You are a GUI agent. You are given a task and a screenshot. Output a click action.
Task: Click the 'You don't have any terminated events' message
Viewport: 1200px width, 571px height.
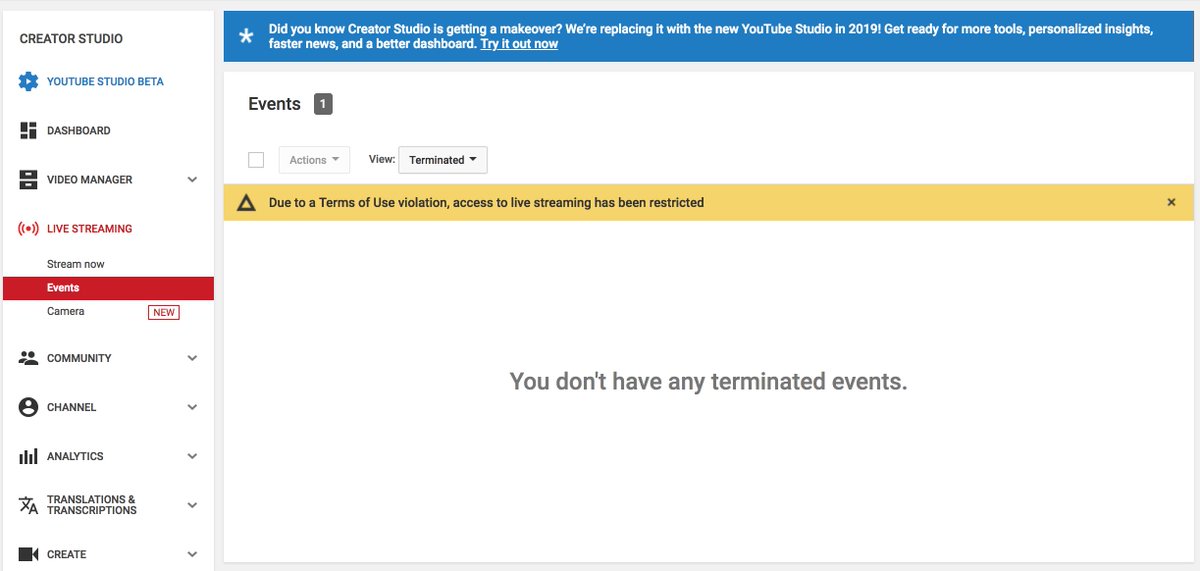pyautogui.click(x=708, y=381)
